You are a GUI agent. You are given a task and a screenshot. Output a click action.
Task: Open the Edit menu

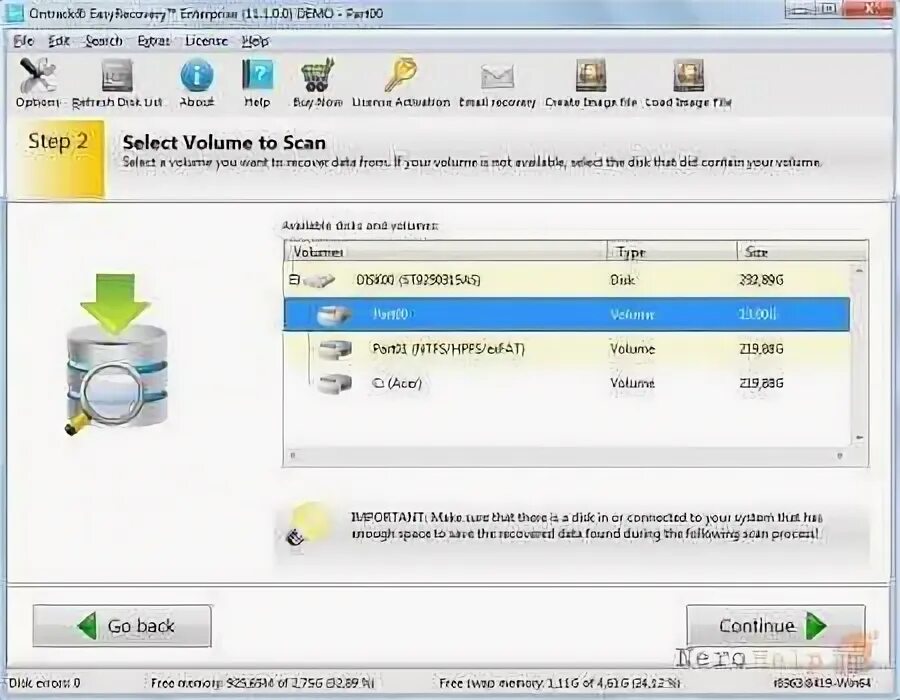(59, 41)
